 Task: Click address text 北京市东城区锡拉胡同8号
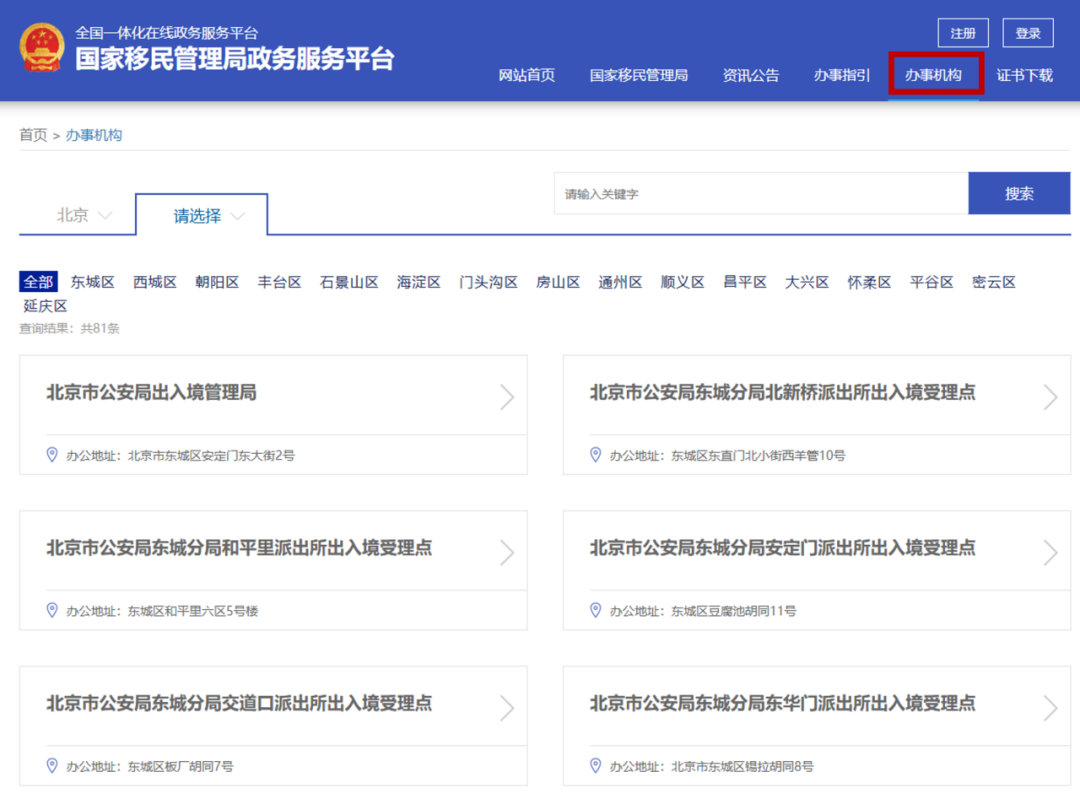pyautogui.click(x=742, y=766)
